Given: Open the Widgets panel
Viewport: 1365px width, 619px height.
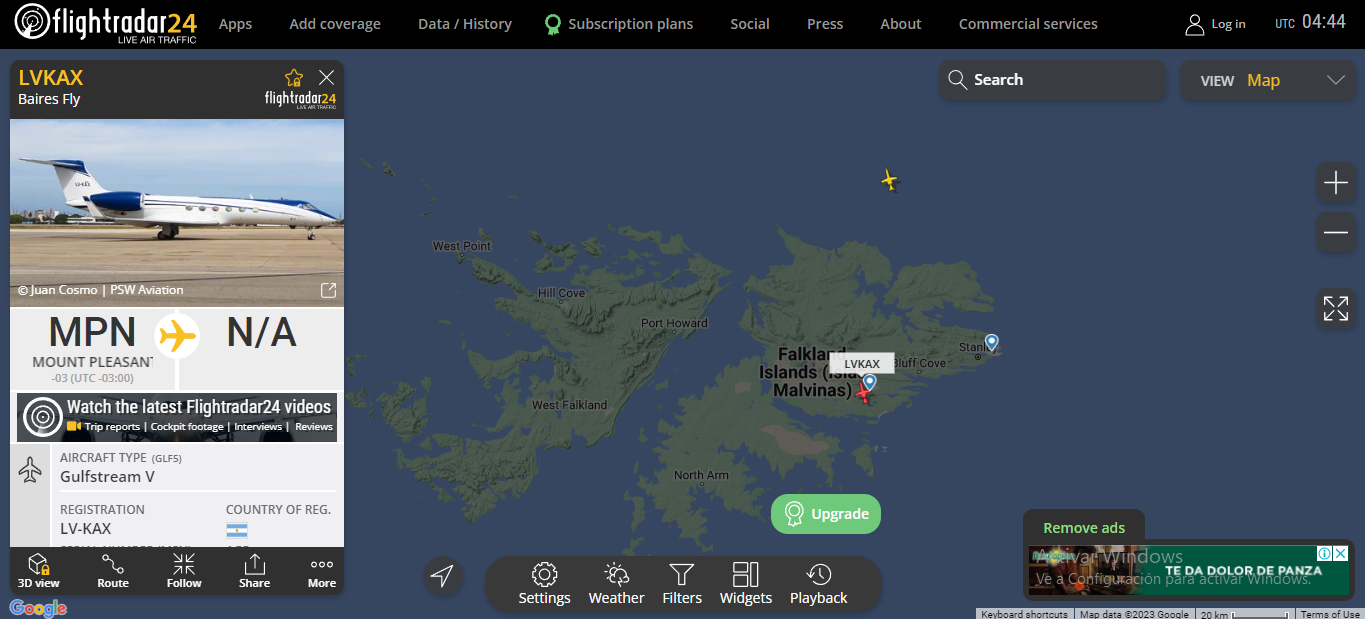Looking at the screenshot, I should click(x=746, y=585).
